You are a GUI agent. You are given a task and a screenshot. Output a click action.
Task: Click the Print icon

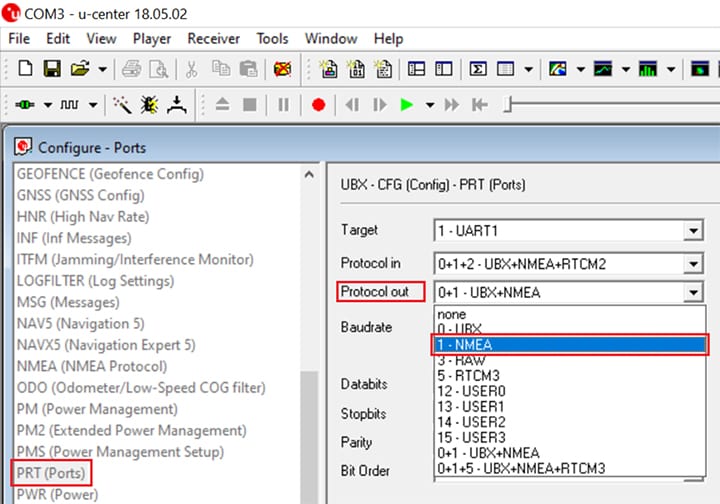coord(132,69)
